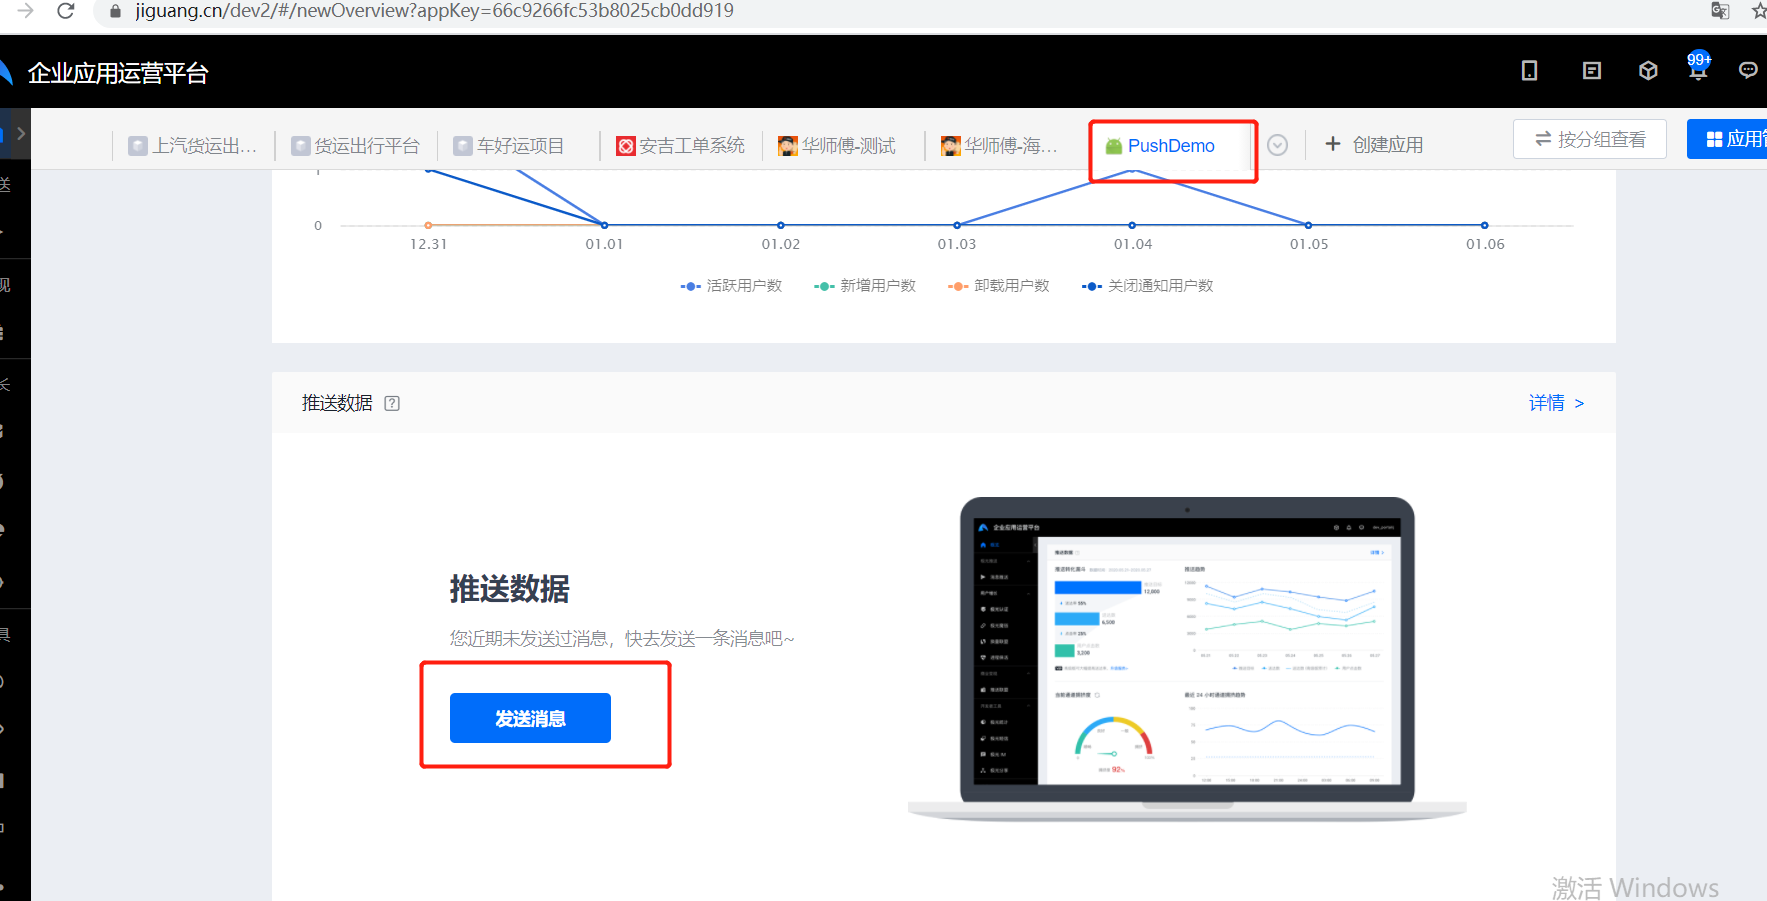Select the 货运出行平台 app tab

[356, 146]
